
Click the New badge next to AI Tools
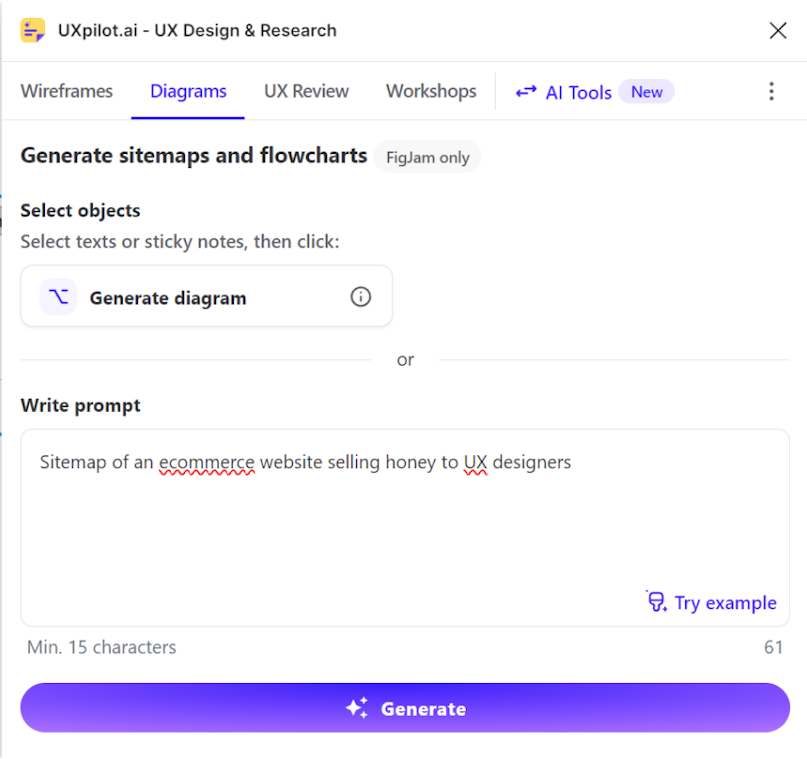(646, 92)
